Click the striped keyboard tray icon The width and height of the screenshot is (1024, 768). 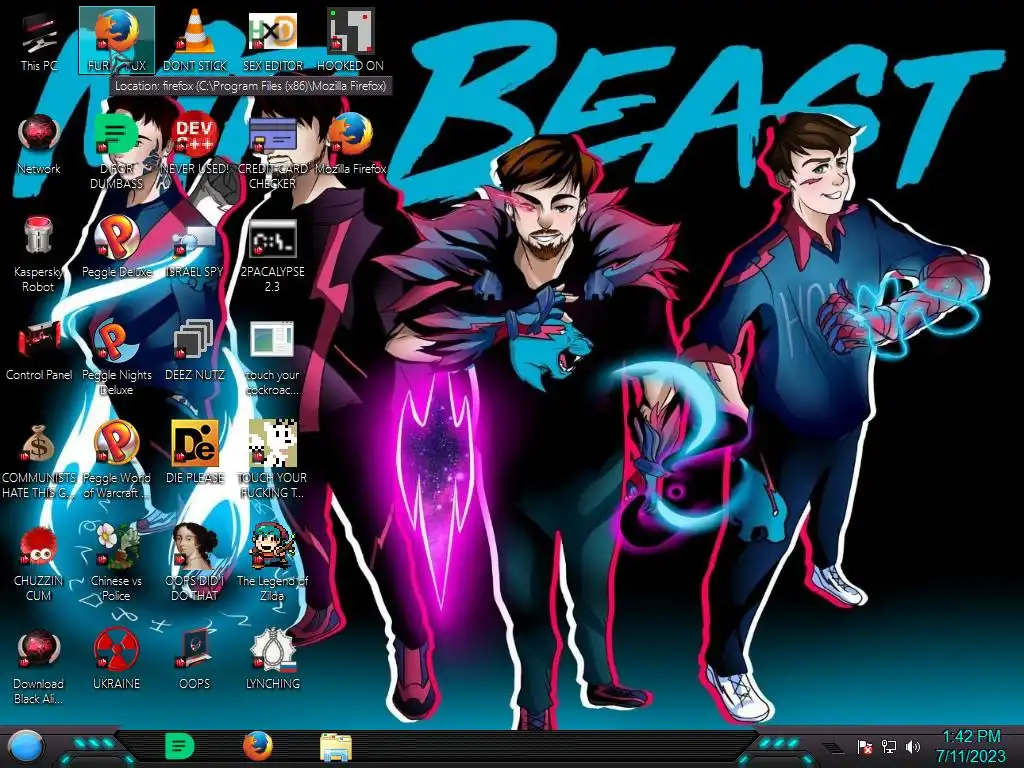(833, 748)
